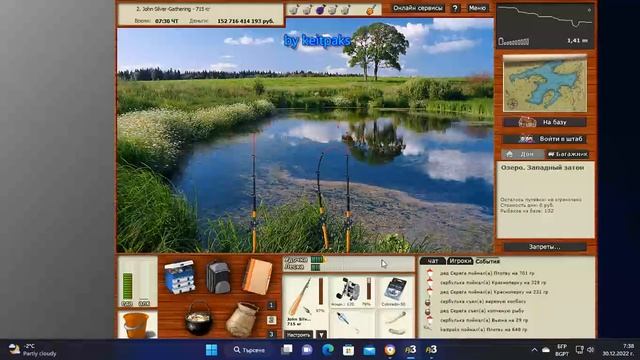
Task: Click the fifth gray flask icon
Action: tap(345, 9)
